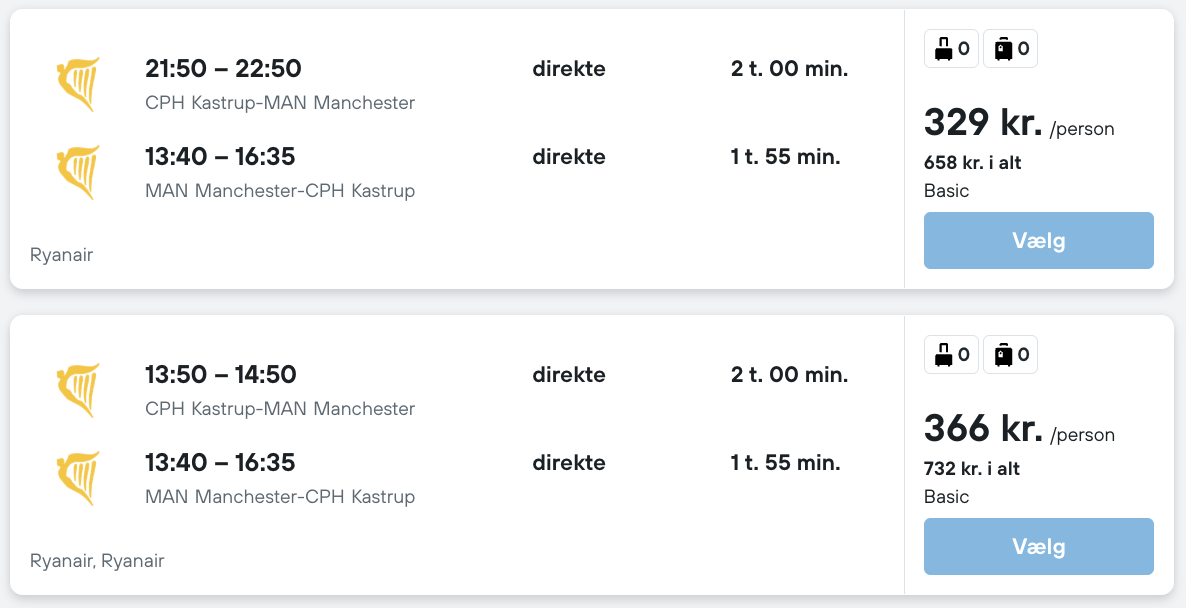Screen dimensions: 1186x608
Task: Click Ryanair logo beside the 13:50 departure
Action: pyautogui.click(x=78, y=390)
